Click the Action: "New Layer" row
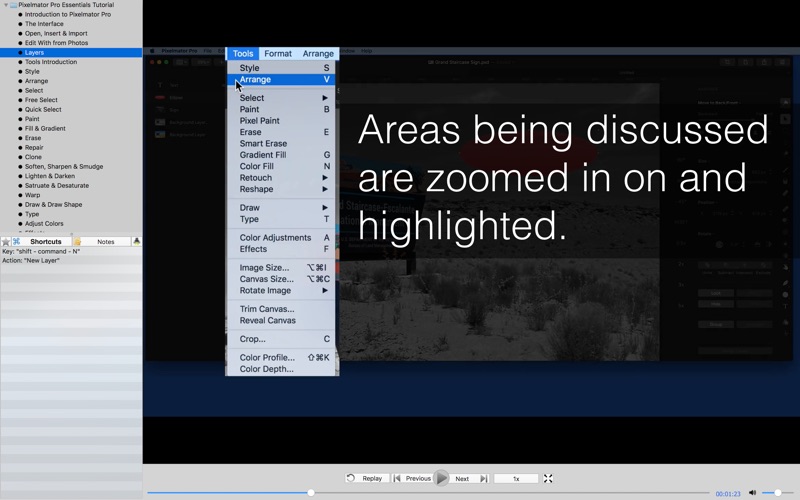The height and width of the screenshot is (500, 800). pos(71,260)
